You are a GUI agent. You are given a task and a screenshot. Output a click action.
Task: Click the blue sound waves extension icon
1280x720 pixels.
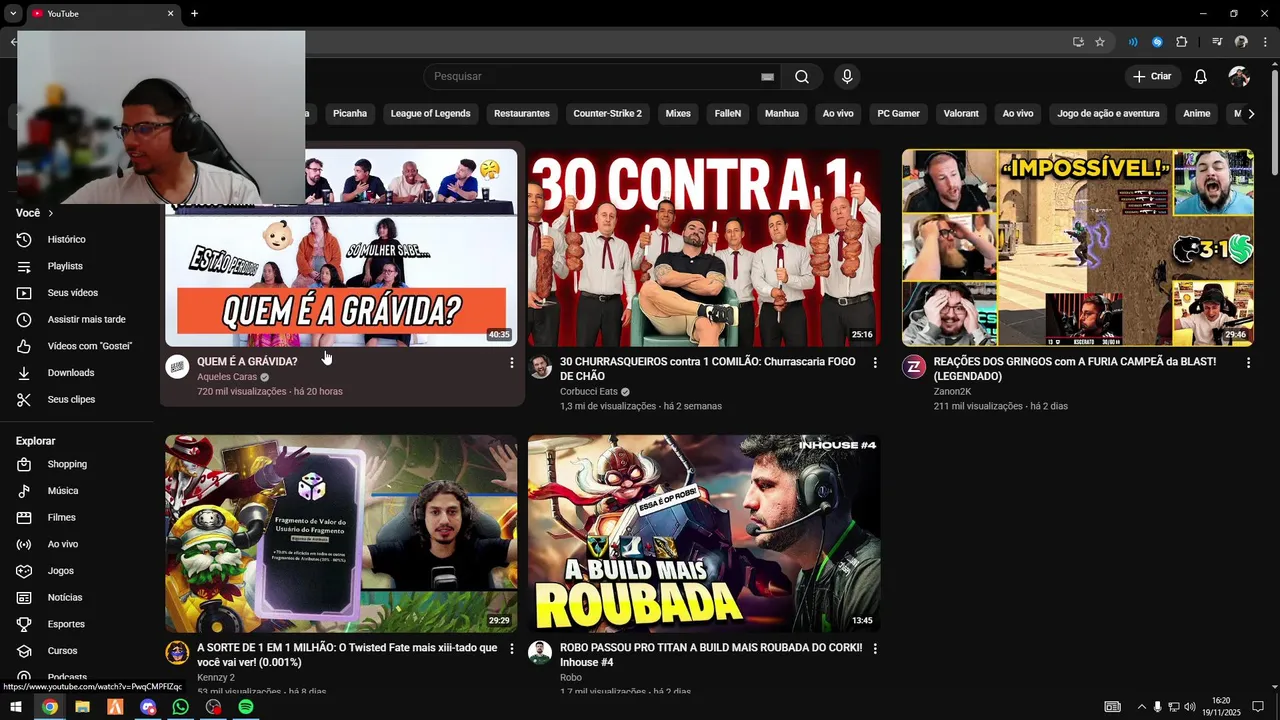pos(1133,42)
